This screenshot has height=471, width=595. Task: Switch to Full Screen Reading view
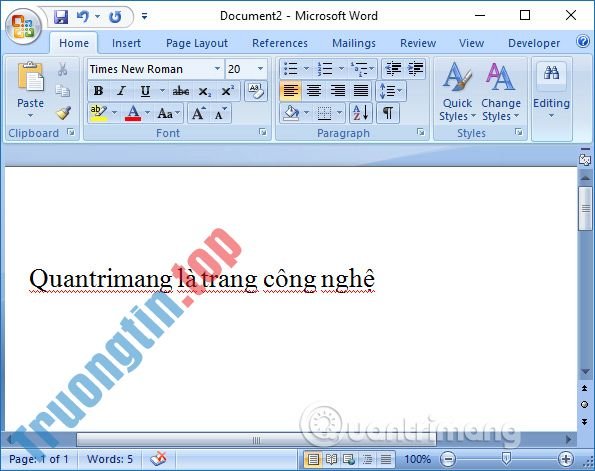click(x=331, y=460)
